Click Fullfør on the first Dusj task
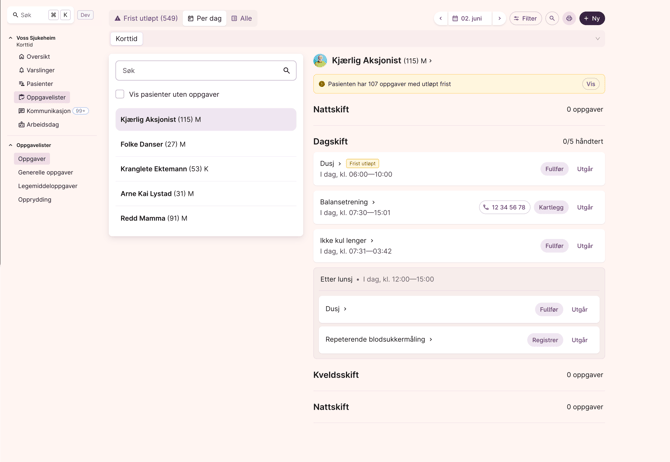This screenshot has width=670, height=462. pyautogui.click(x=554, y=169)
